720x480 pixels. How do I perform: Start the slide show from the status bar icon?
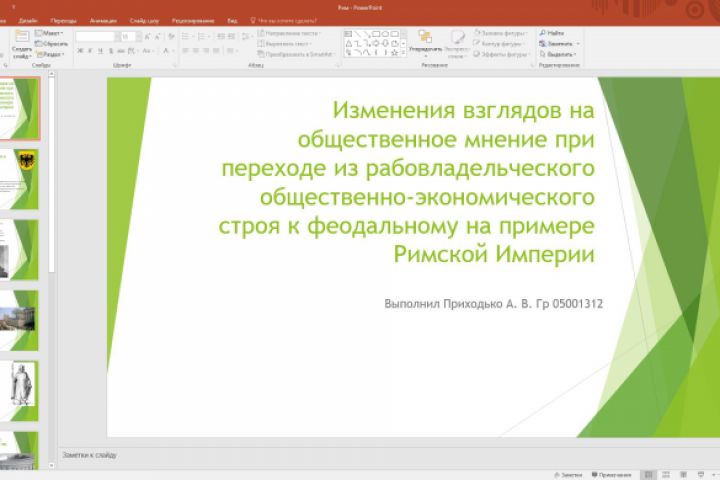(x=701, y=475)
